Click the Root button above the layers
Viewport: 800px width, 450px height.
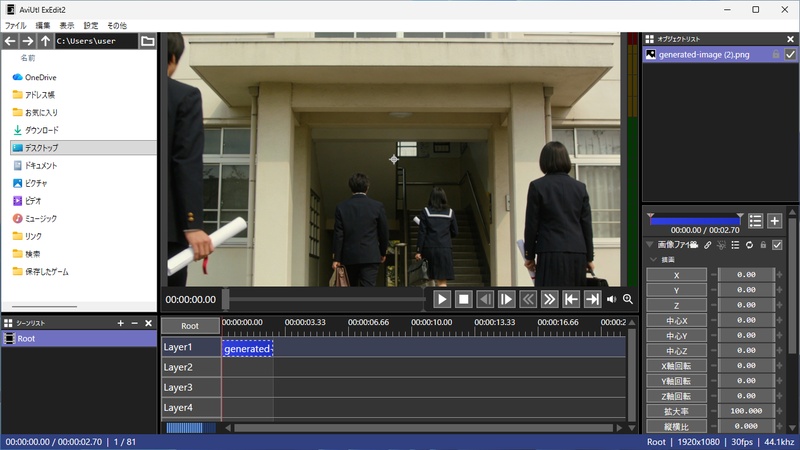pos(190,326)
